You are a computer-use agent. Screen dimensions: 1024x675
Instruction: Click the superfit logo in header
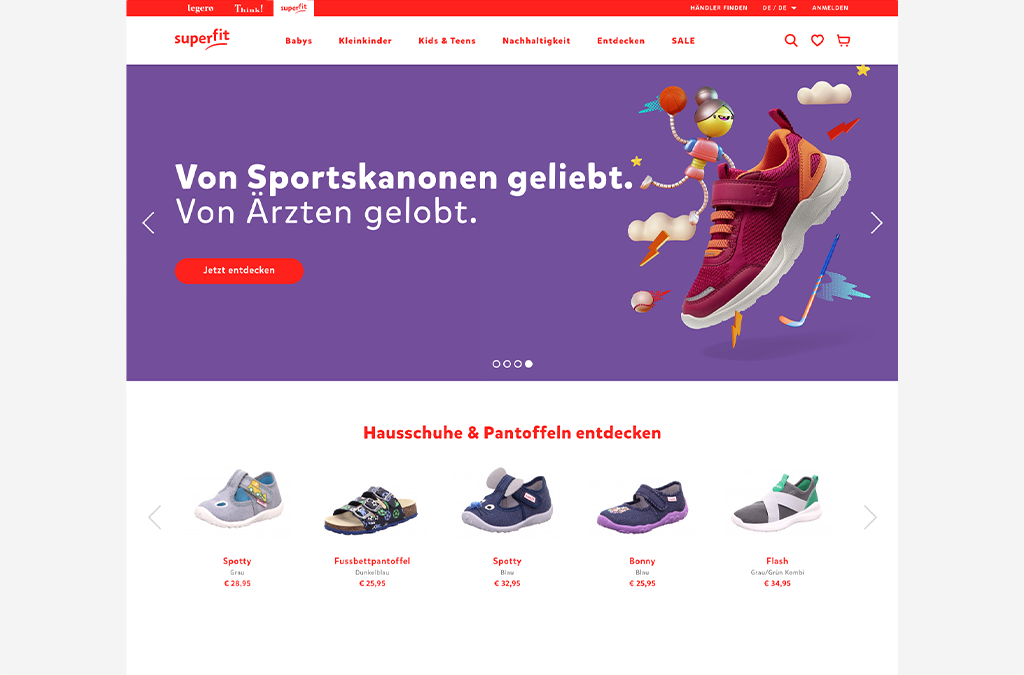coord(202,39)
